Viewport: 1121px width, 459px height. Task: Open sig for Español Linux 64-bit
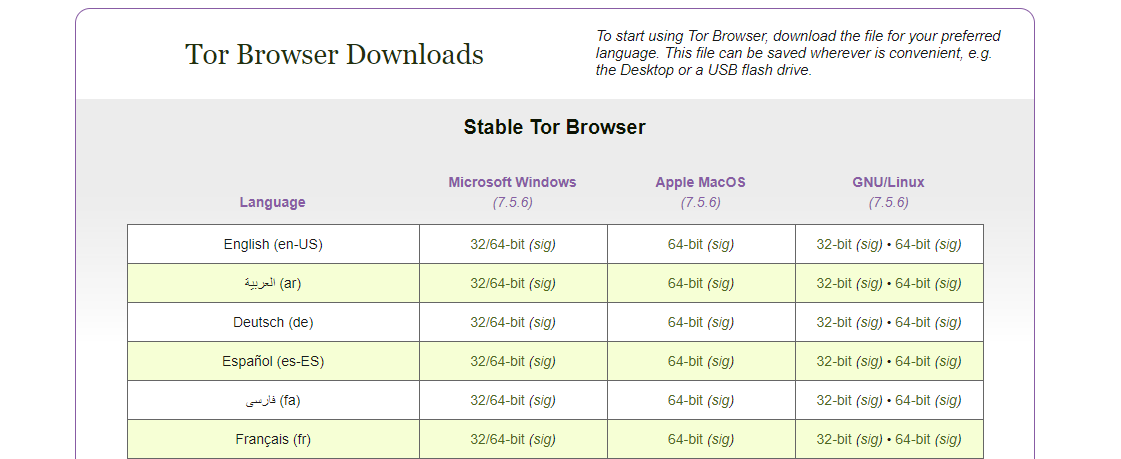click(x=949, y=361)
